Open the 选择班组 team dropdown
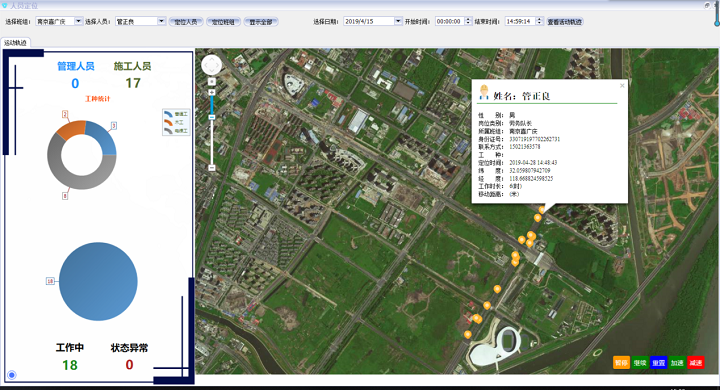The width and height of the screenshot is (720, 390). click(x=78, y=21)
